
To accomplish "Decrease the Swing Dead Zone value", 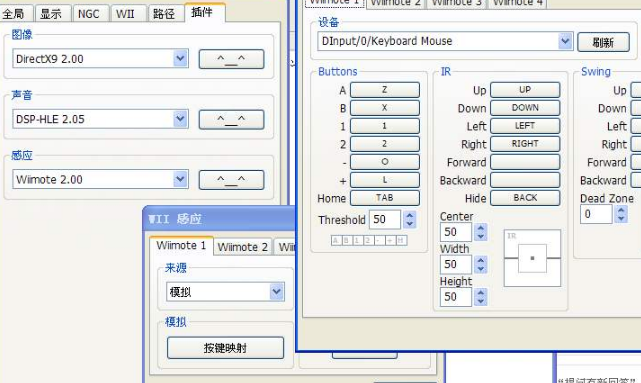I will [621, 218].
